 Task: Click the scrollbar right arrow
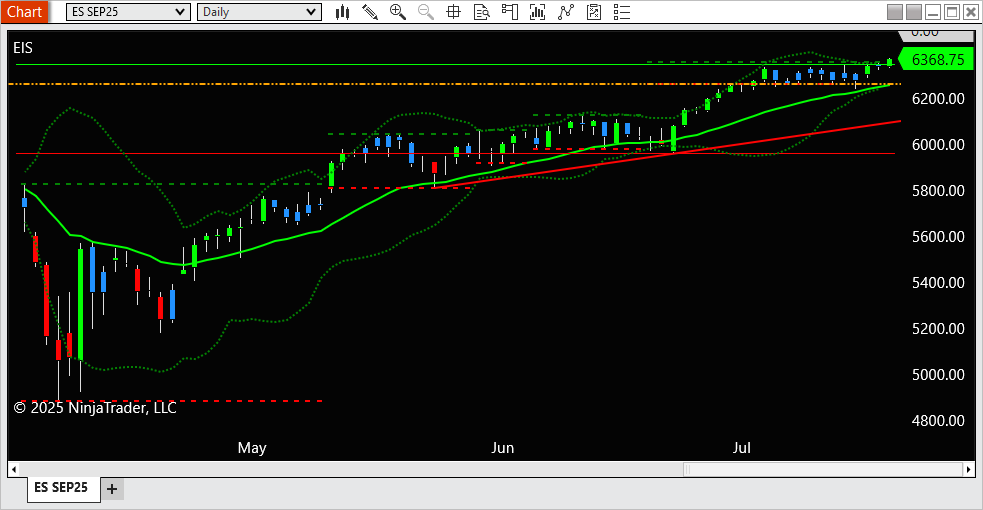(x=969, y=469)
